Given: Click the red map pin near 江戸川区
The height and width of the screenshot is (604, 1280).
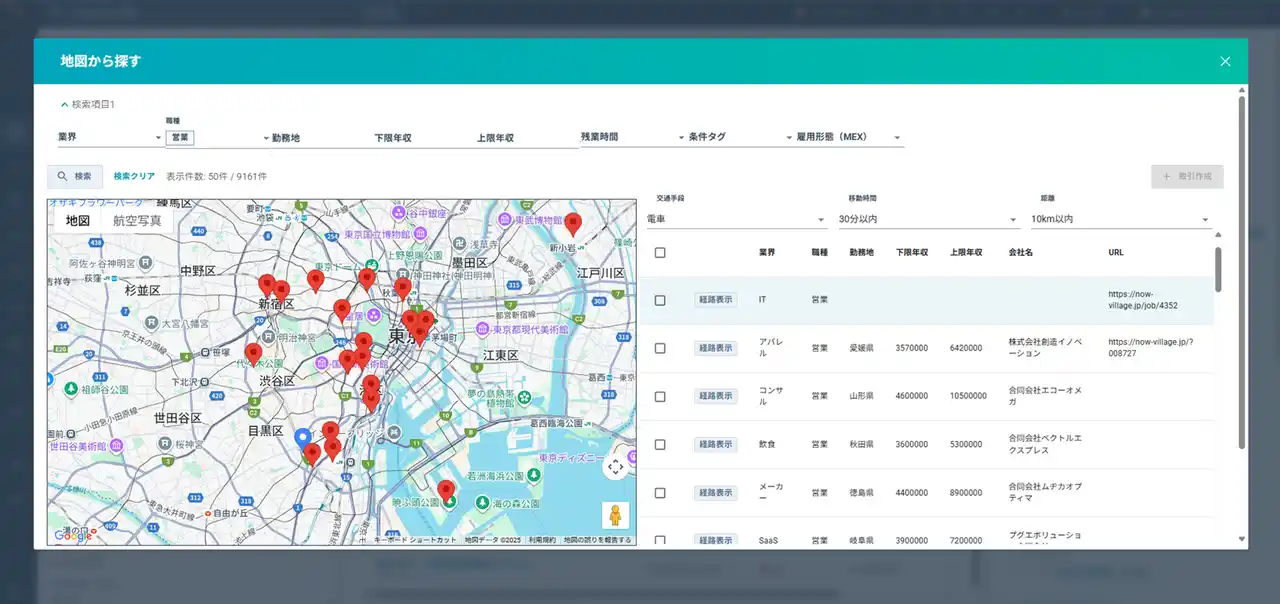Looking at the screenshot, I should pyautogui.click(x=573, y=223).
